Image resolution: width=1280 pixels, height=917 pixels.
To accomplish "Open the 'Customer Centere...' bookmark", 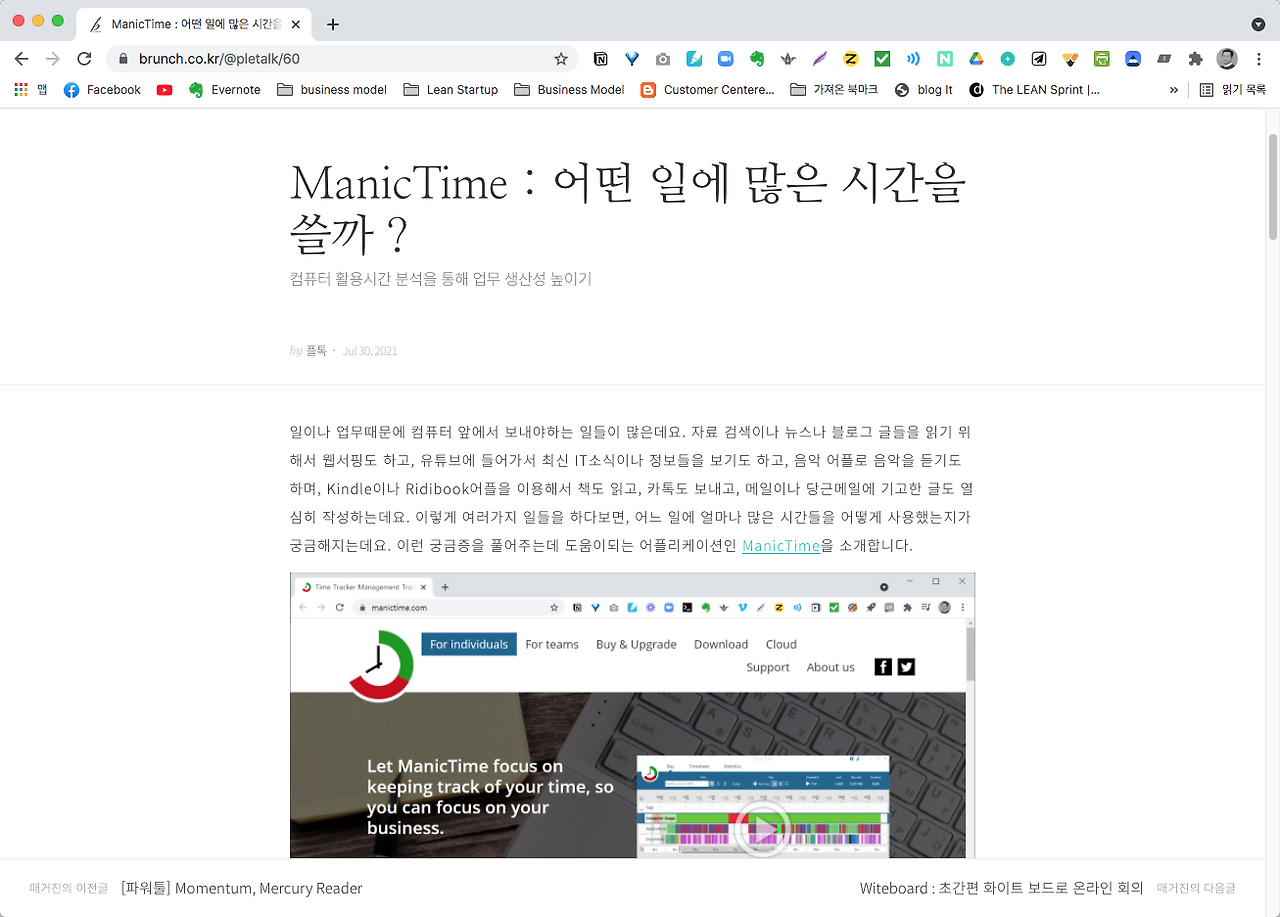I will [x=708, y=90].
